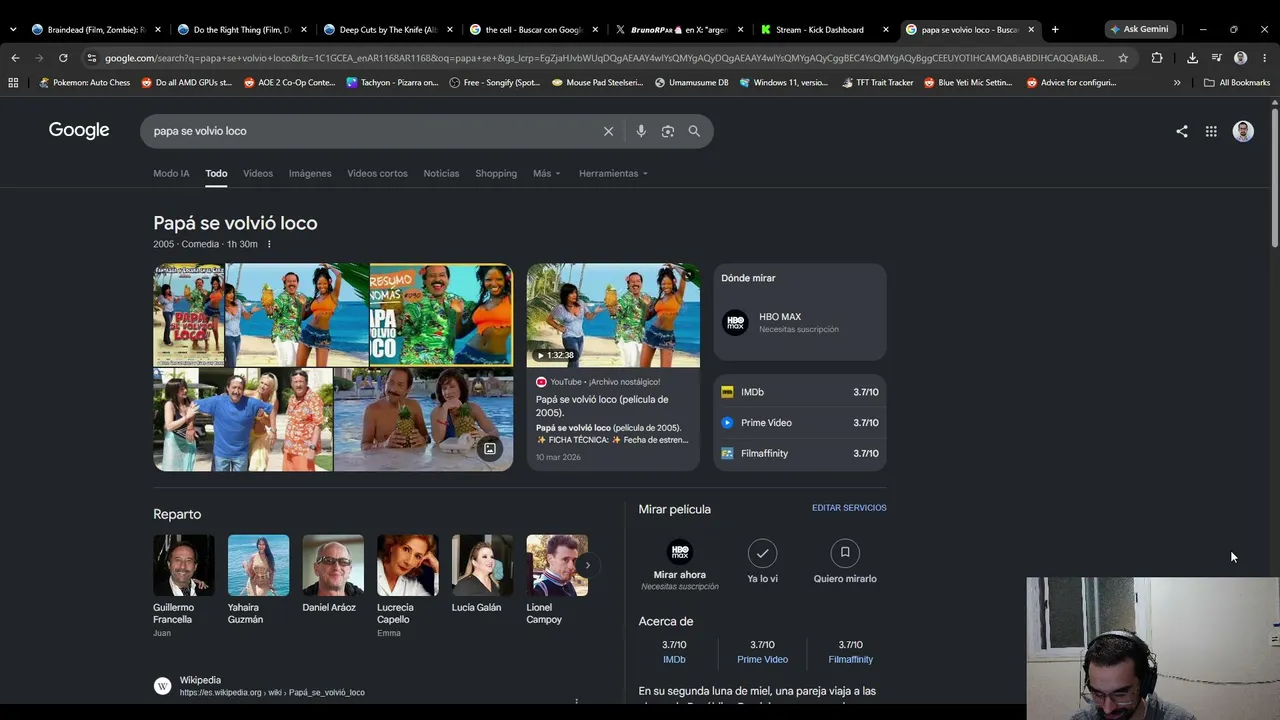This screenshot has width=1280, height=720.
Task: Switch to the Stream - Kick Dashboard tab
Action: [x=820, y=30]
